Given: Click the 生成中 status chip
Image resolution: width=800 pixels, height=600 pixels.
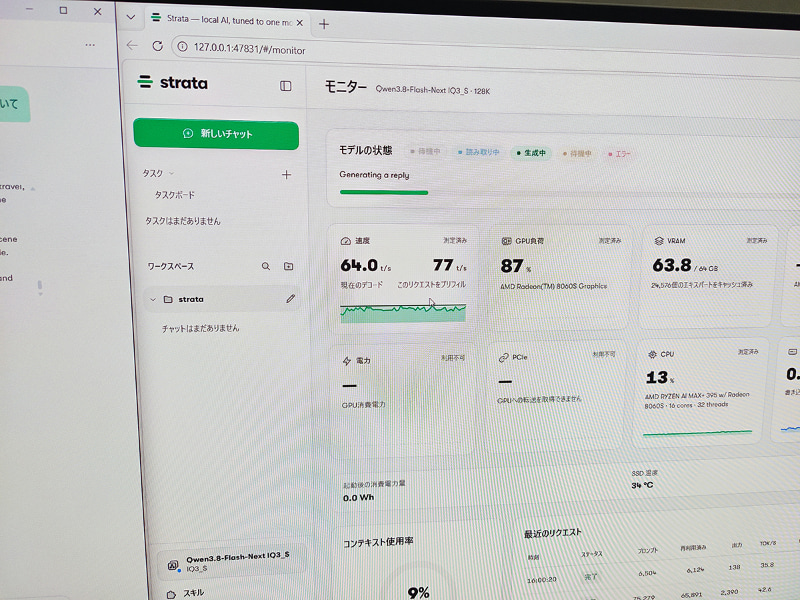Looking at the screenshot, I should [531, 153].
